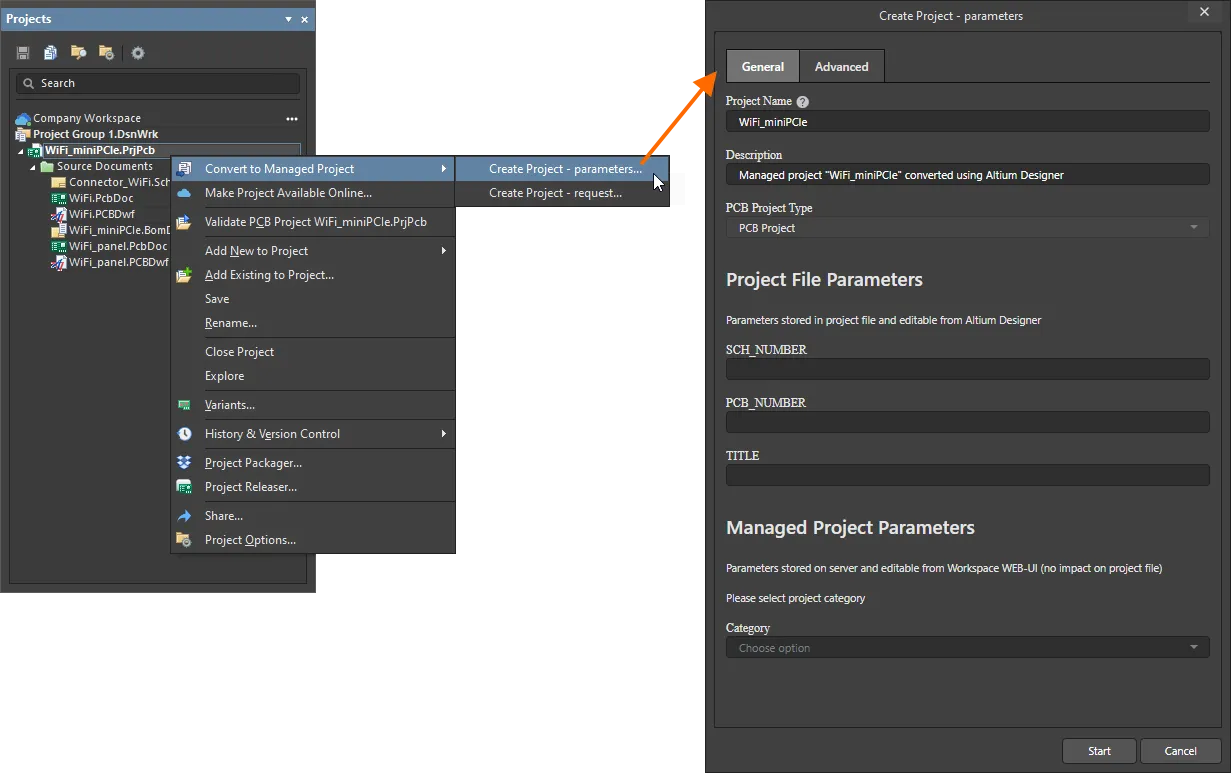Select Close Project
Screen dimensions: 1231x773
coord(313,352)
